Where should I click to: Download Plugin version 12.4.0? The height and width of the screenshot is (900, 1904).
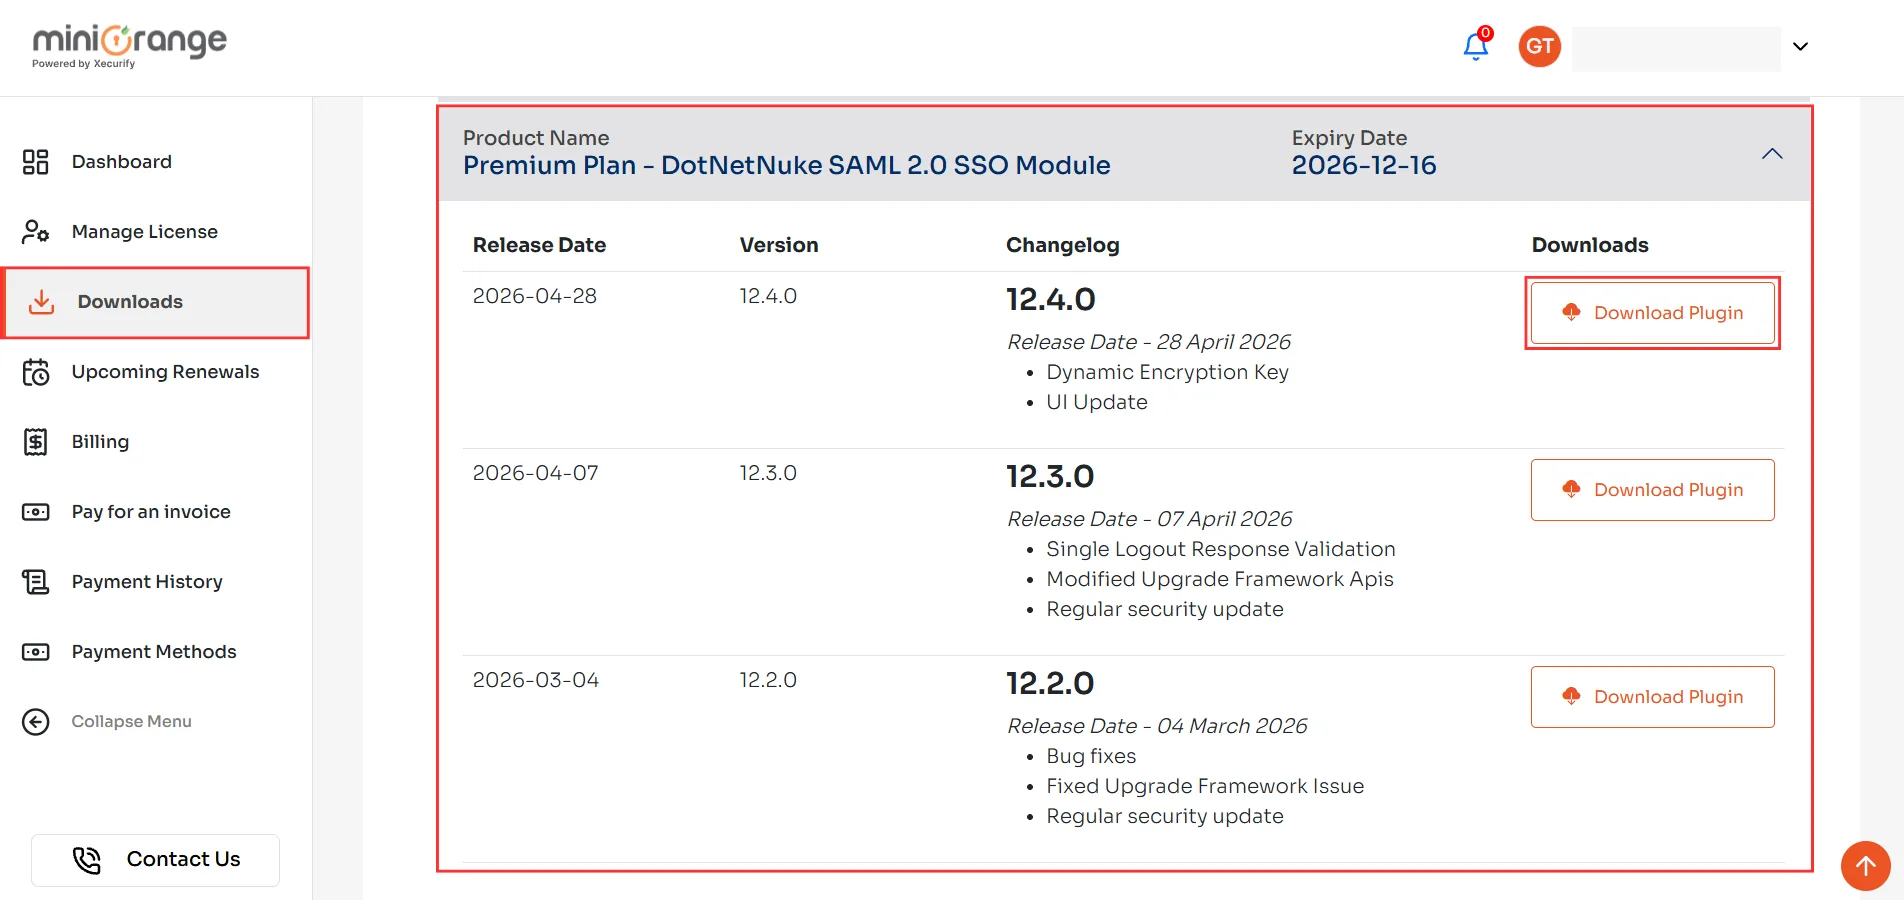pos(1653,313)
